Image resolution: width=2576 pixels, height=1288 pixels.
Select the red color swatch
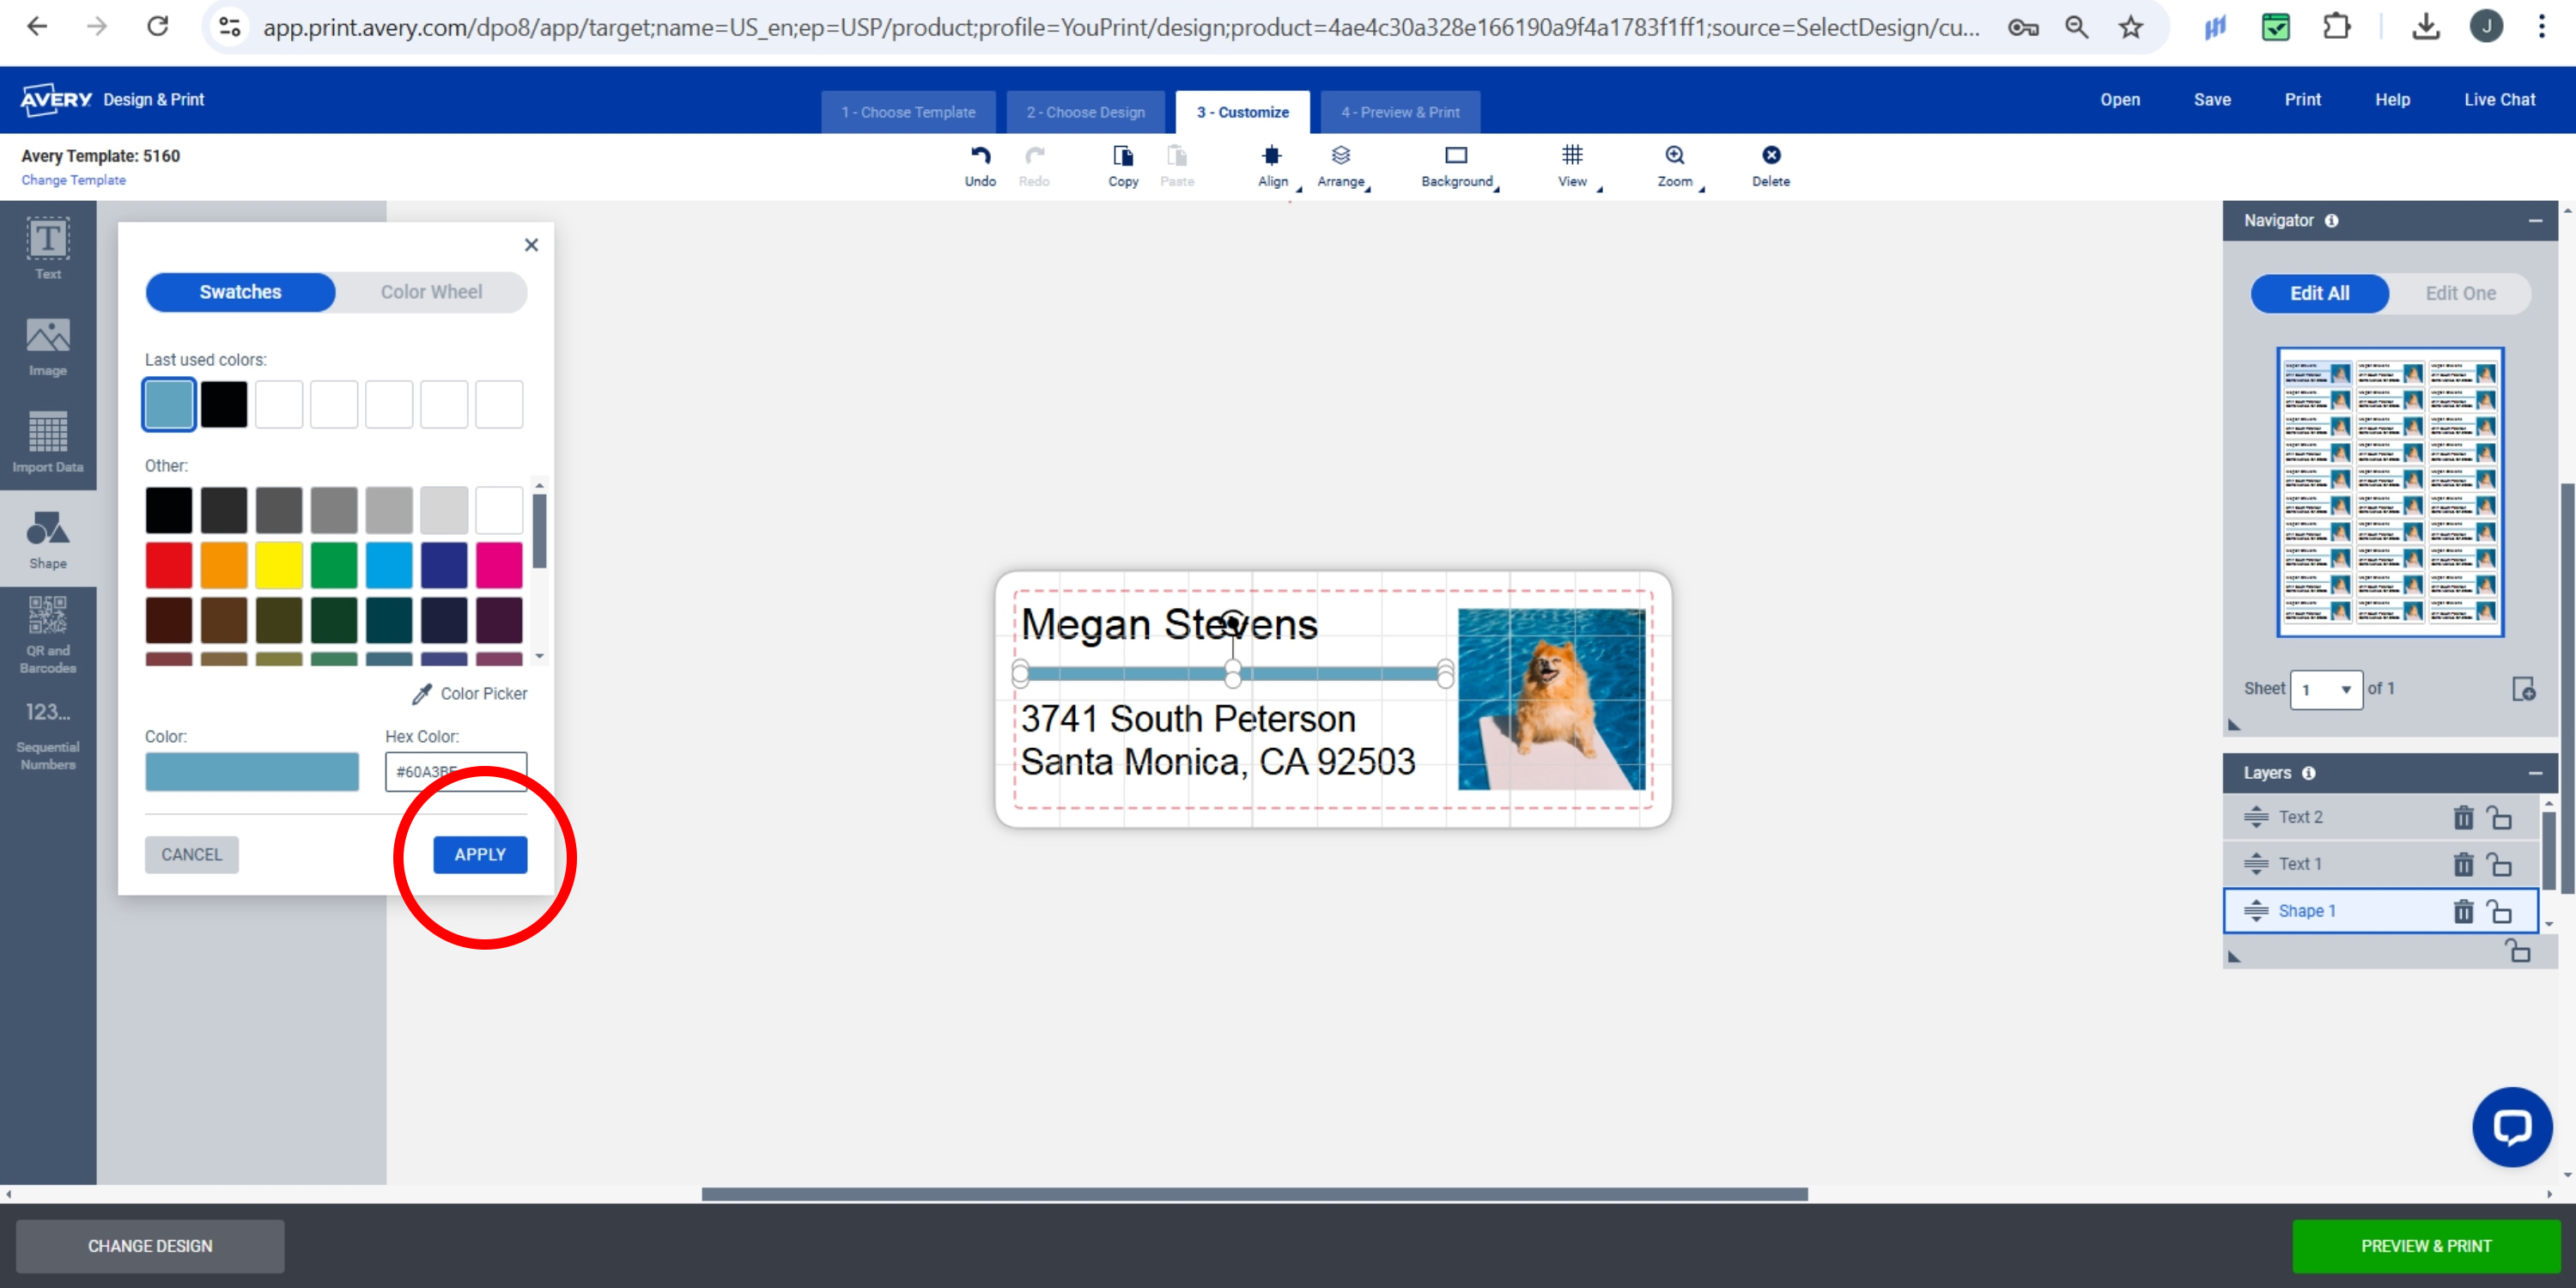coord(169,564)
